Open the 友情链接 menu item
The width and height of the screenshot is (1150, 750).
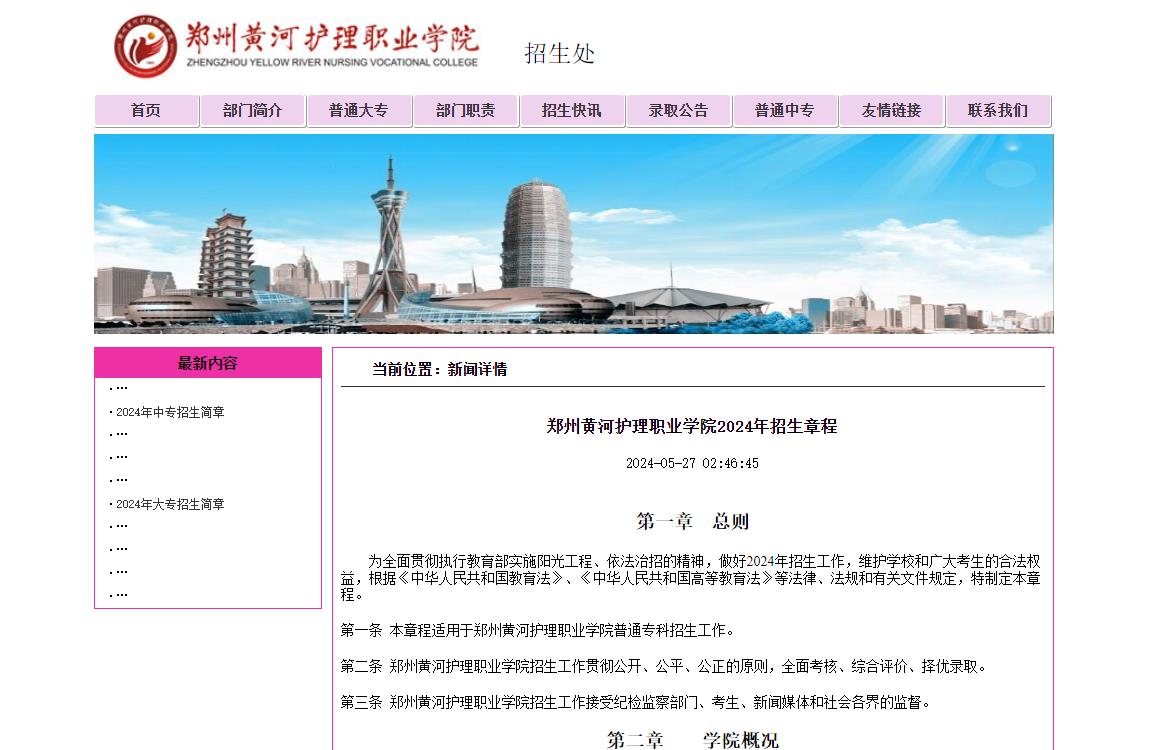tap(892, 111)
